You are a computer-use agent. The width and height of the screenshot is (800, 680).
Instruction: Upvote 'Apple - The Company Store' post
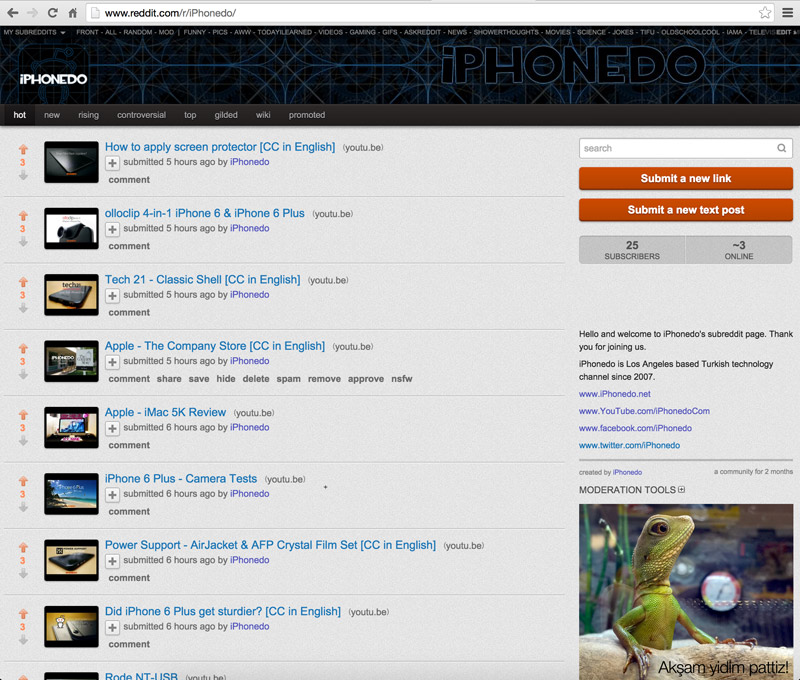[x=23, y=348]
